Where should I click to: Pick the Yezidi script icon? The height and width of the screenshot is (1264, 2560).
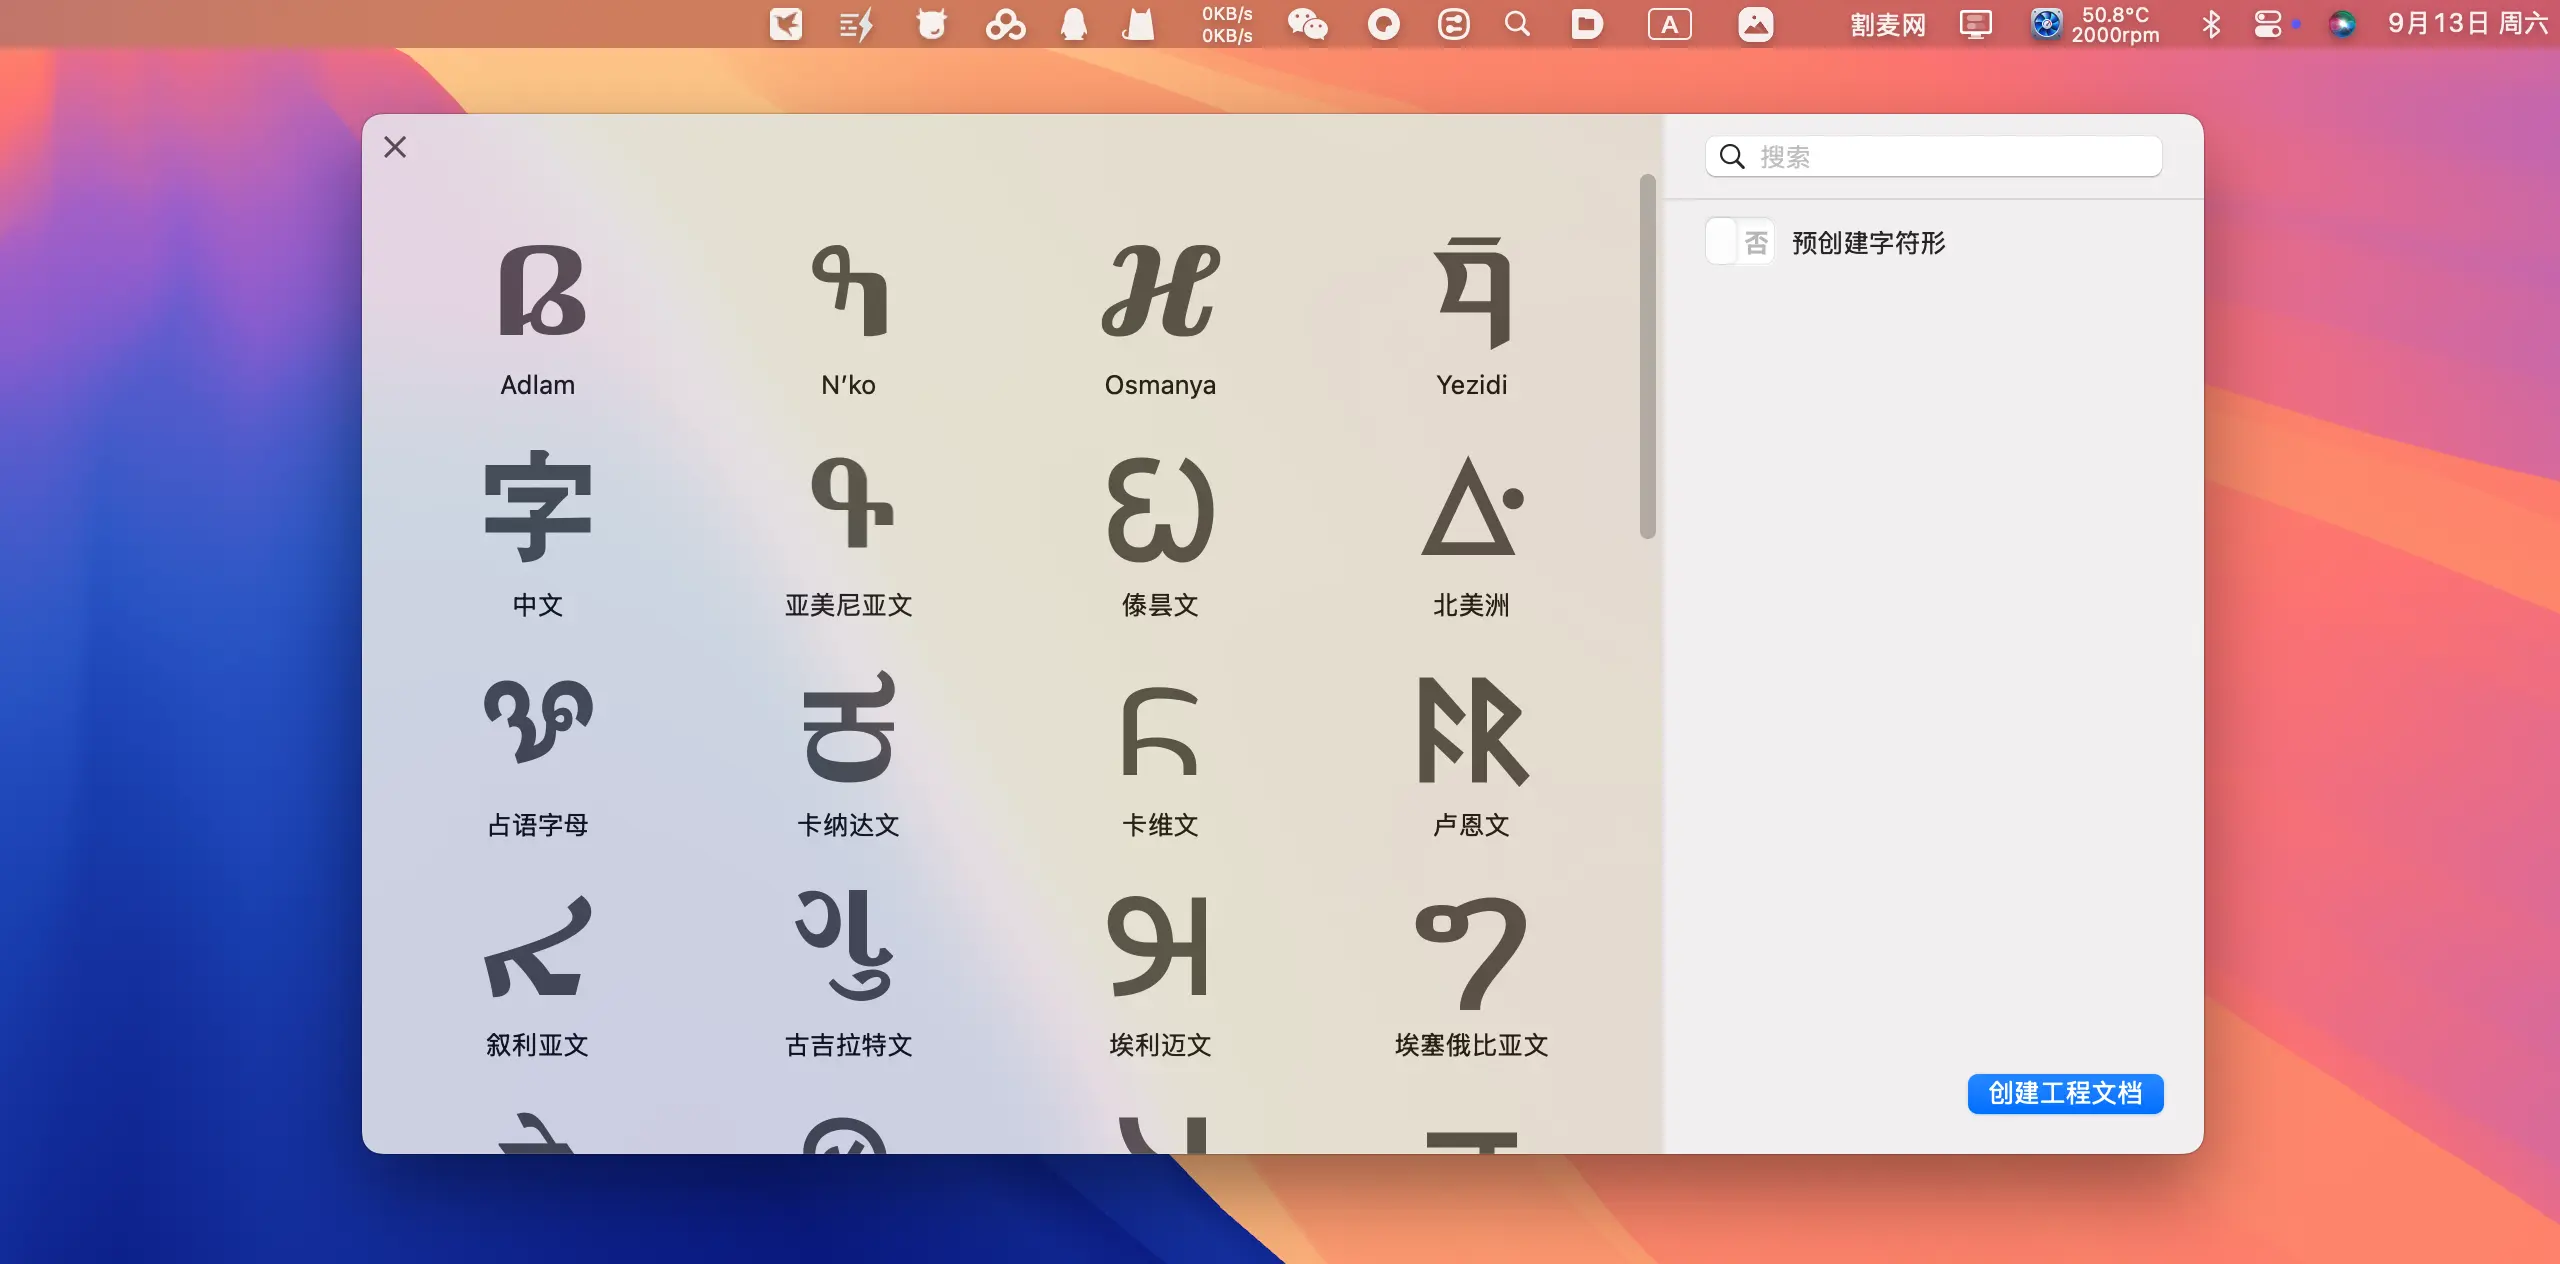pos(1471,292)
